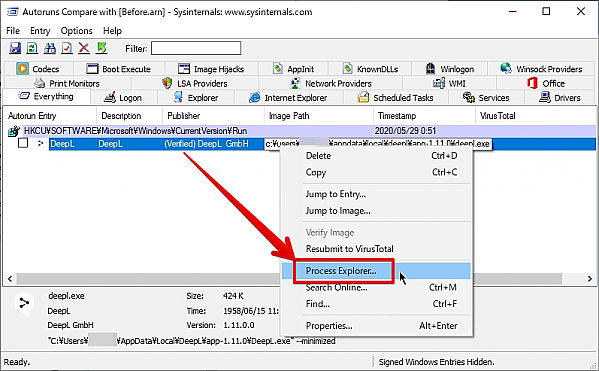This screenshot has width=599, height=371.
Task: Sort by the Image Path column header
Action: coord(319,116)
